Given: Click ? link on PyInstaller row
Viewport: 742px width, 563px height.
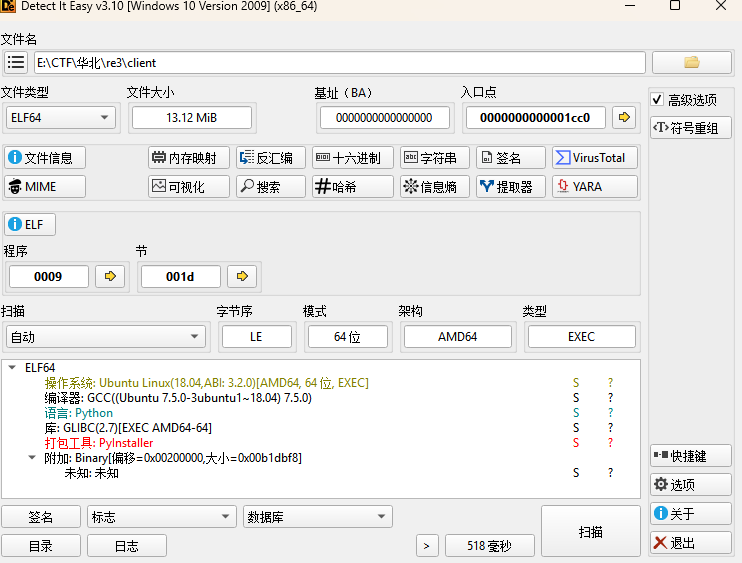Looking at the screenshot, I should [610, 443].
